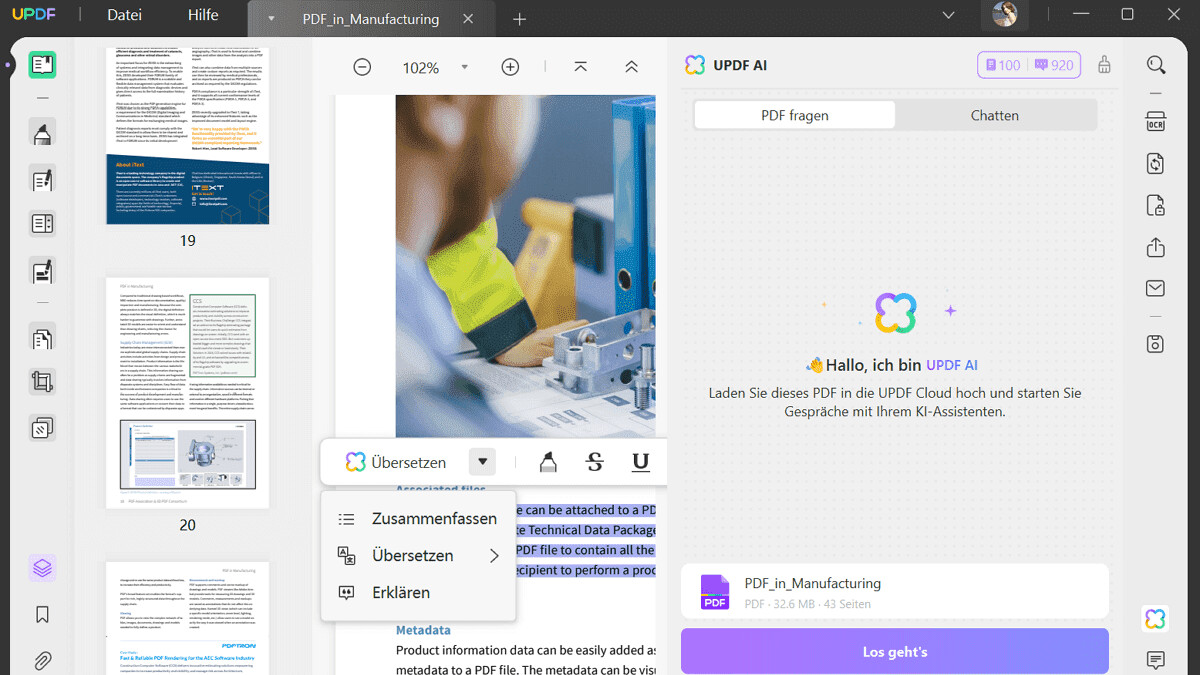Toggle strikethrough on selected text

(594, 462)
